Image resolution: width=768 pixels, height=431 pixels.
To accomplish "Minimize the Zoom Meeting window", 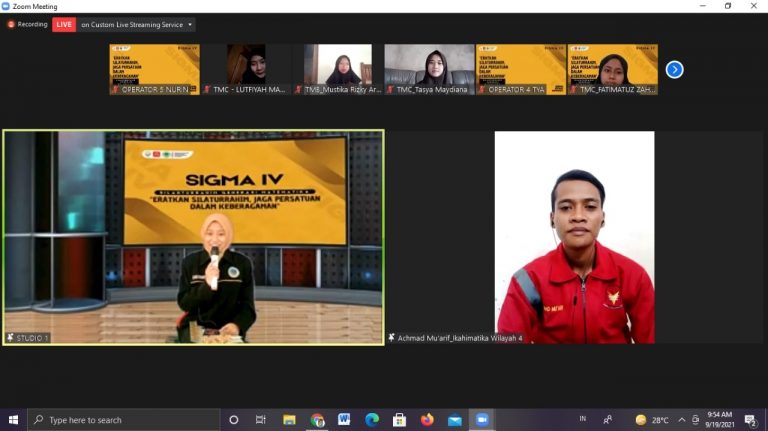I will [x=703, y=6].
